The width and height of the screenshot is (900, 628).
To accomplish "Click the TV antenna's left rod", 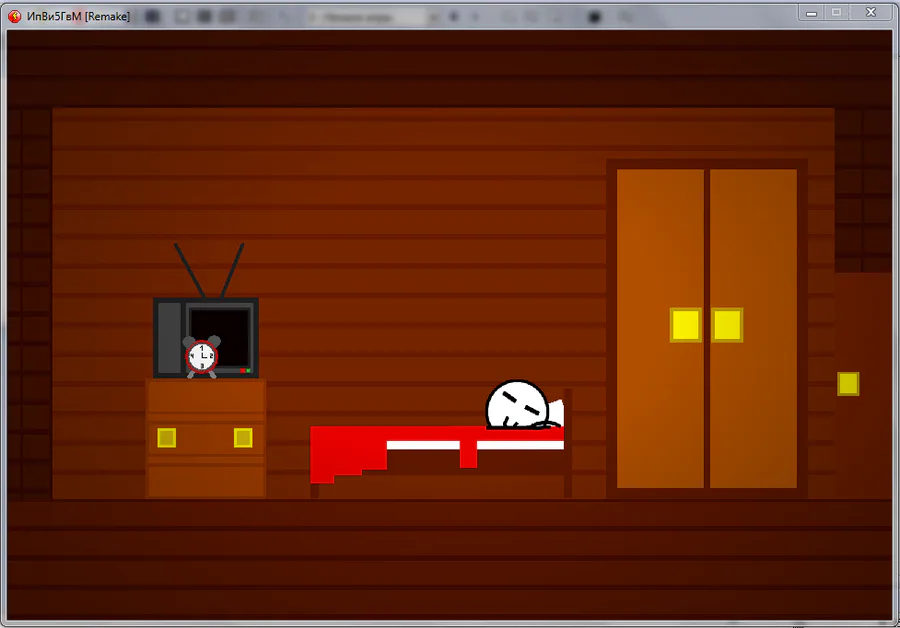I will 190,270.
